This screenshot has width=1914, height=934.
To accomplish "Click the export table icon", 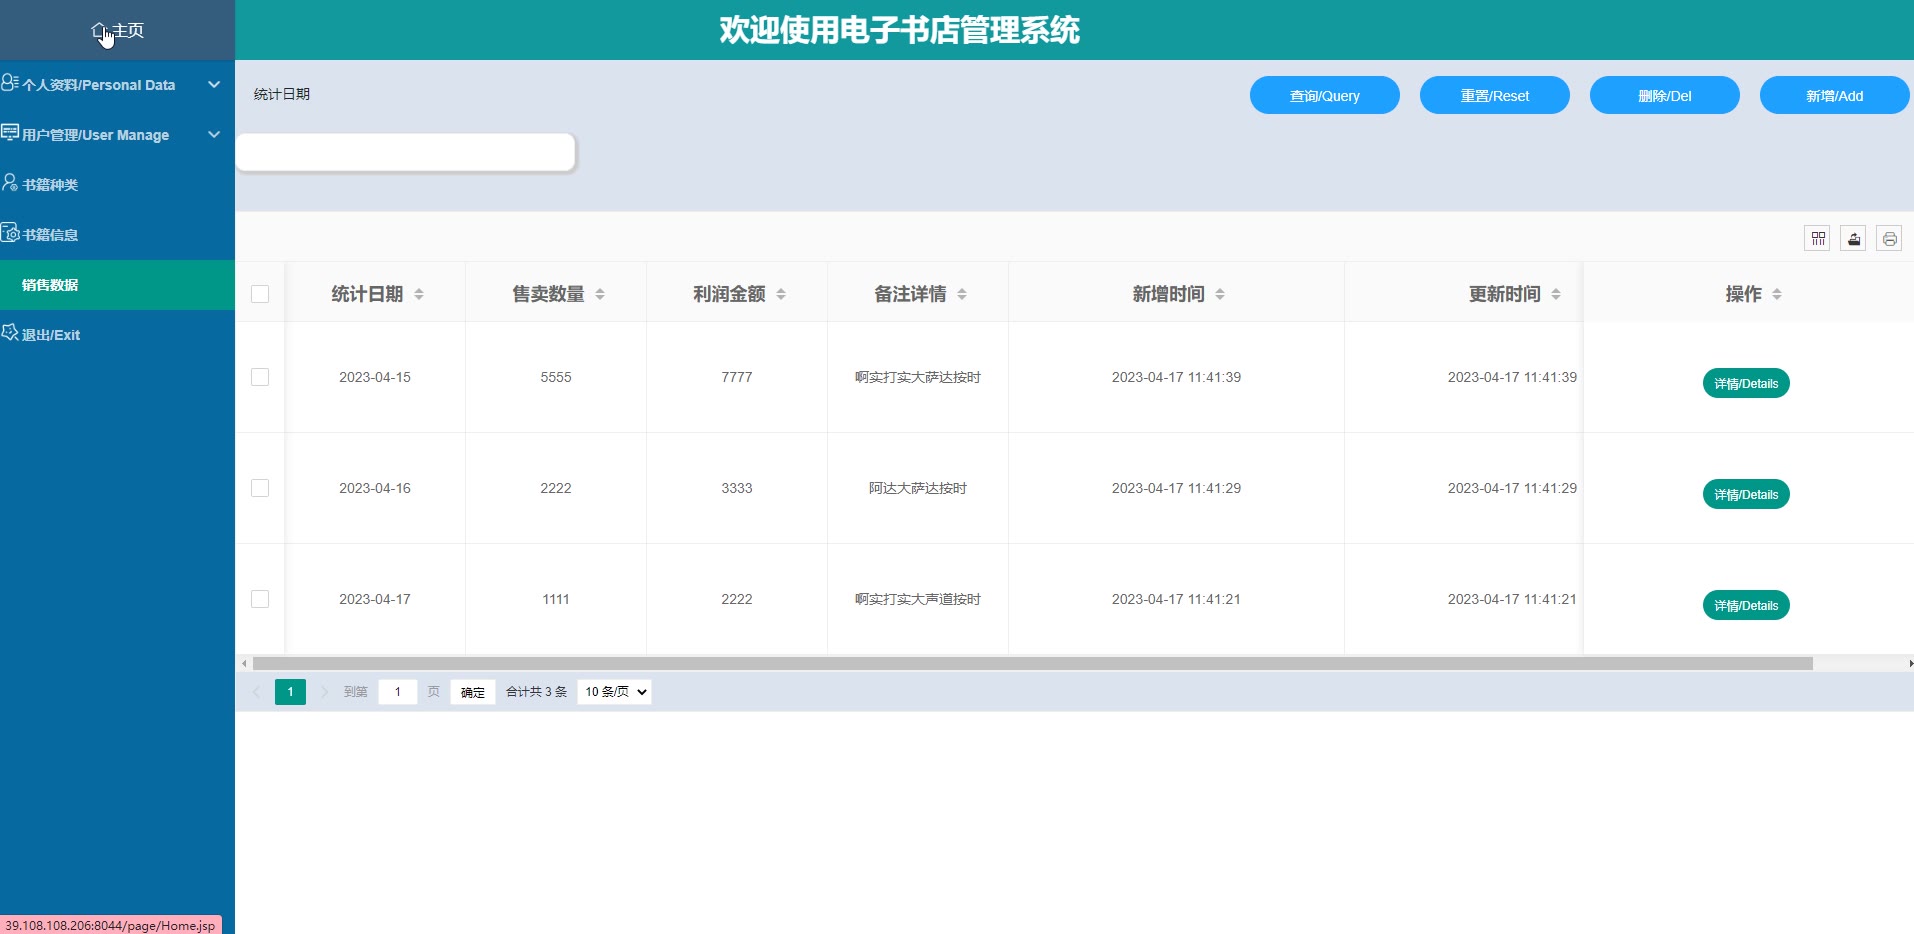I will point(1853,238).
